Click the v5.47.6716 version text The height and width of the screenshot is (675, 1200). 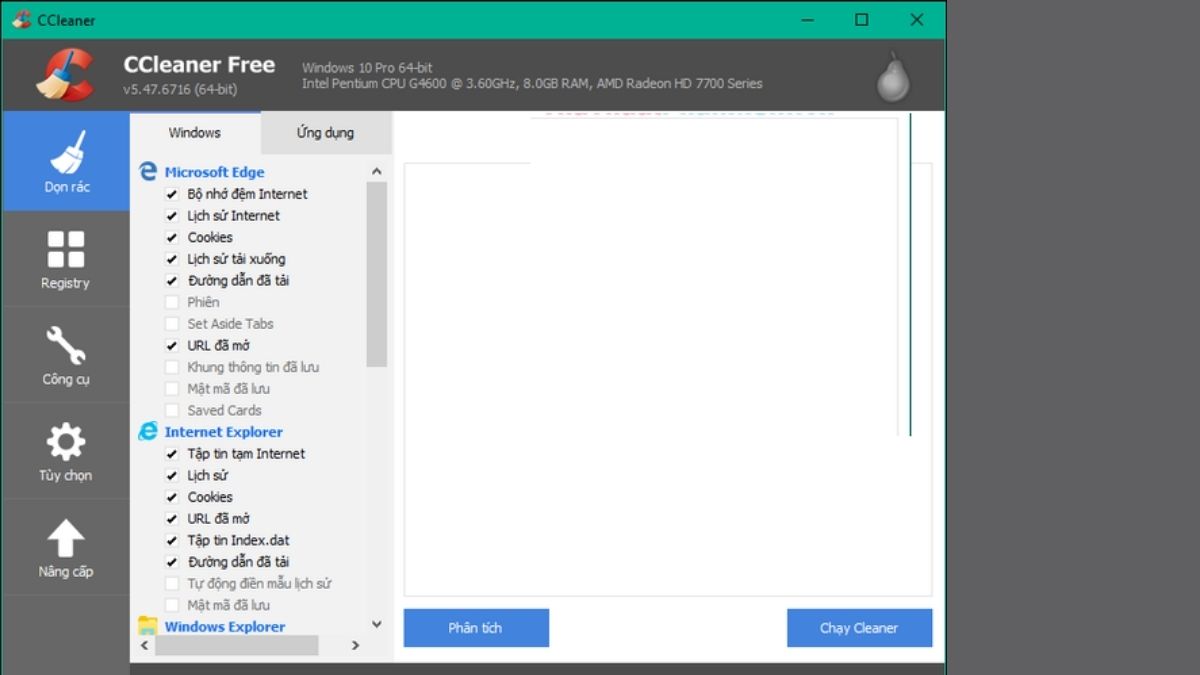click(180, 89)
